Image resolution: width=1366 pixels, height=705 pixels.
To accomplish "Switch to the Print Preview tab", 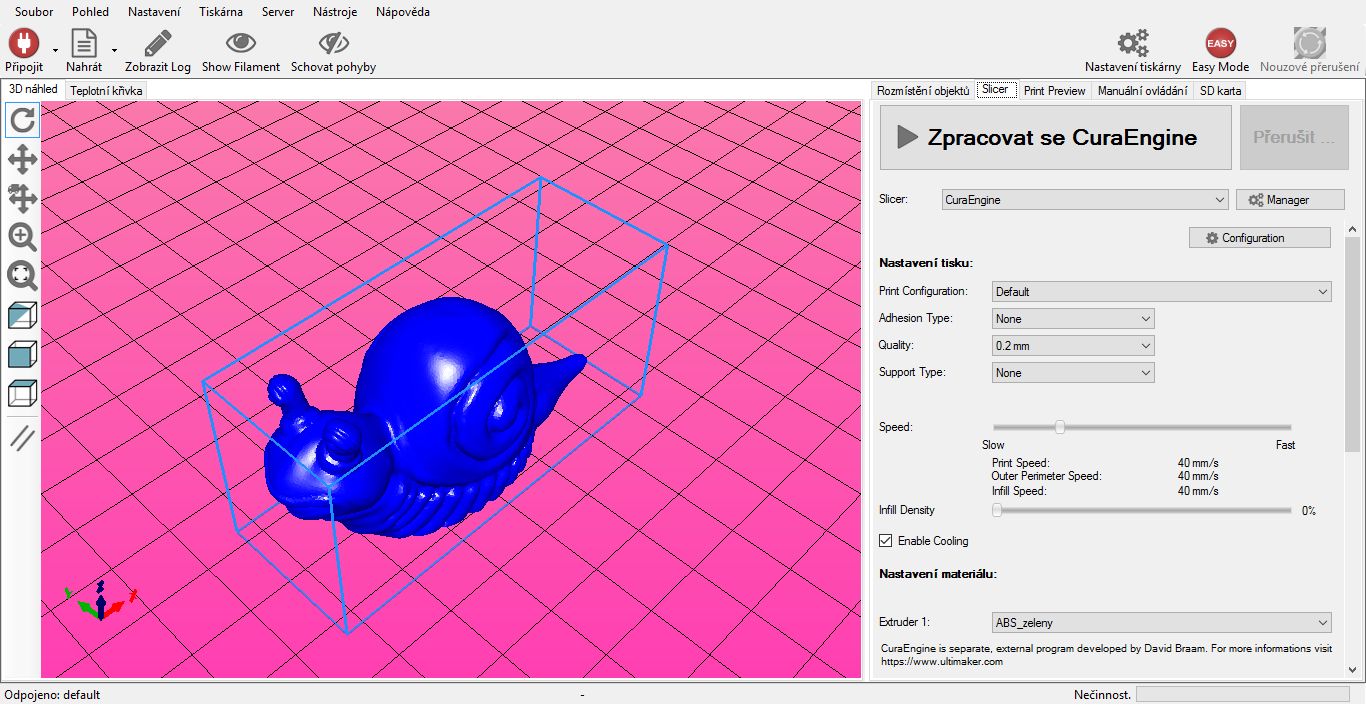I will point(1054,91).
